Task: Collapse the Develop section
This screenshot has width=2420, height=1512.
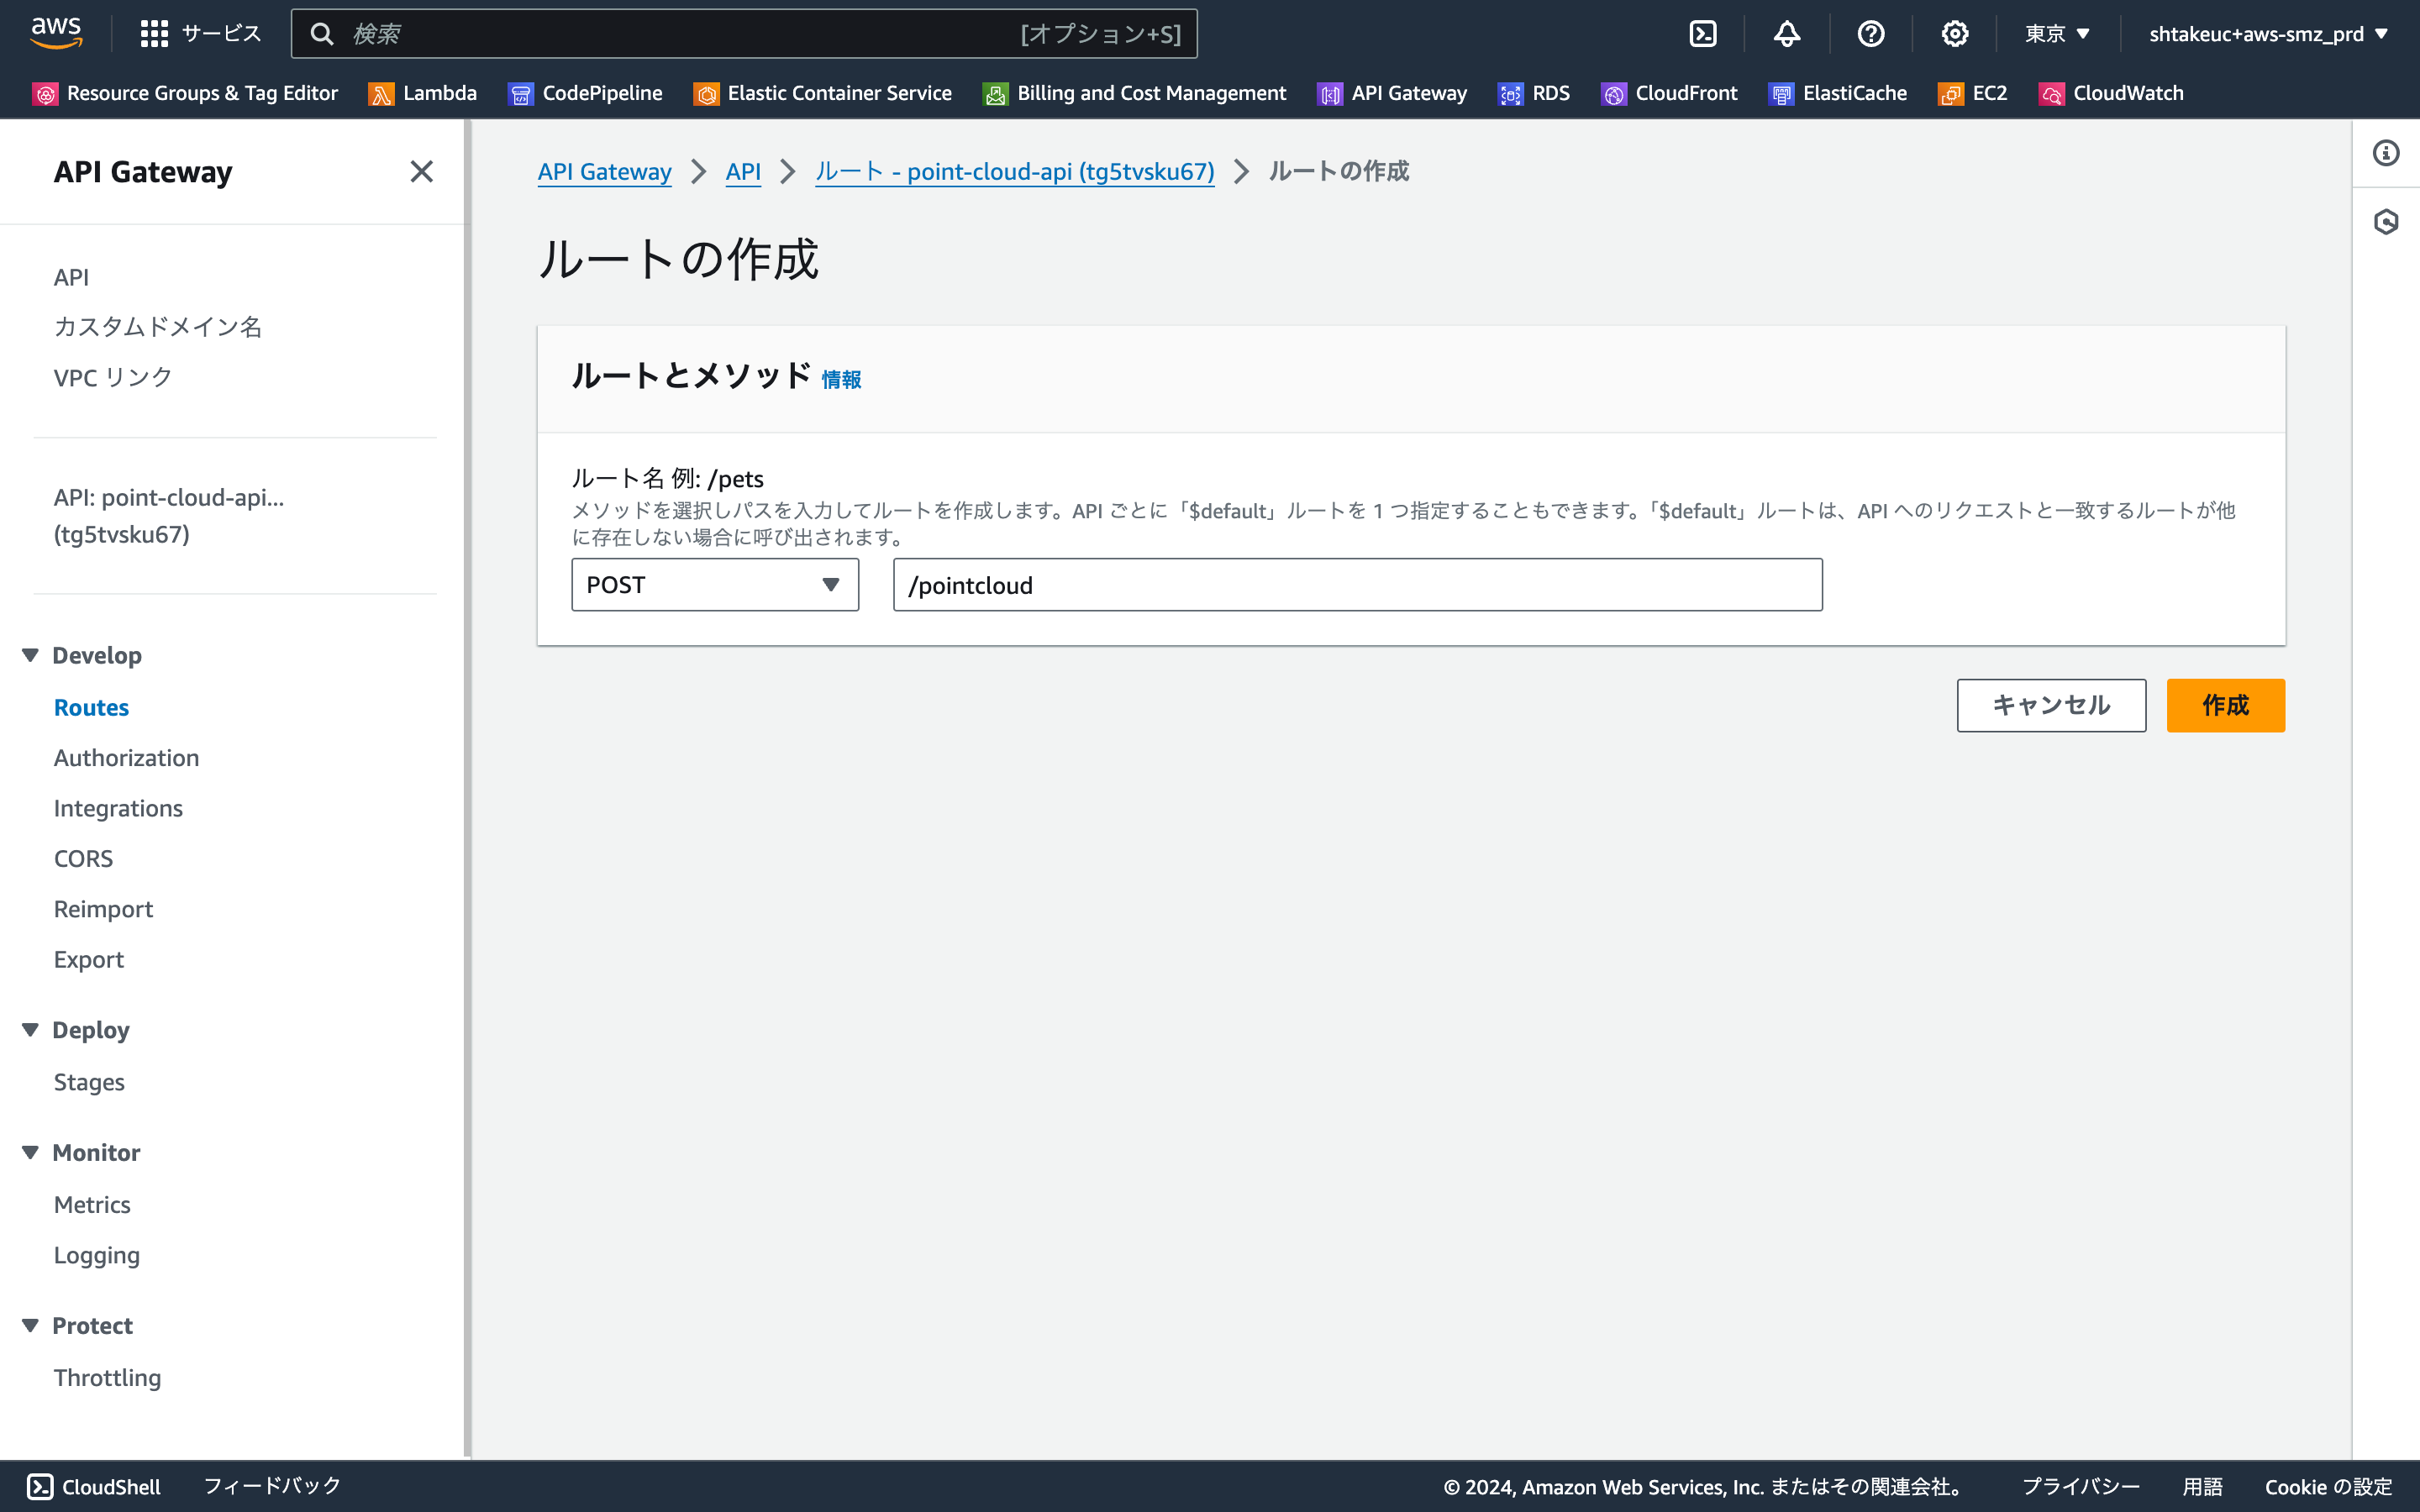Action: pyautogui.click(x=30, y=655)
